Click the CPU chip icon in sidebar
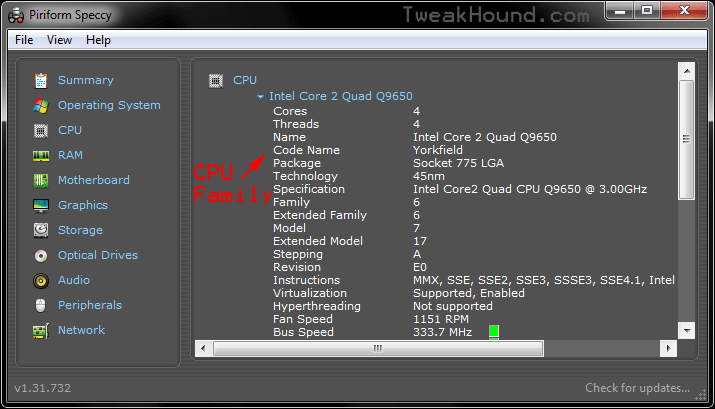The width and height of the screenshot is (715, 409). (41, 131)
